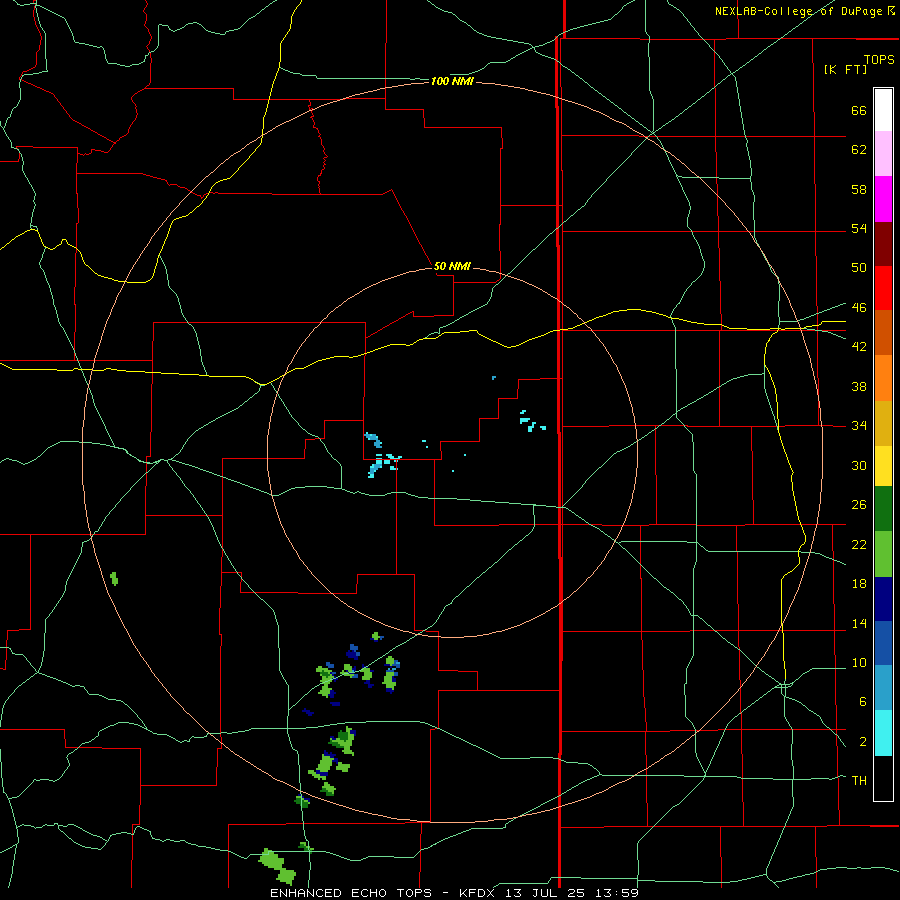Image resolution: width=900 pixels, height=900 pixels.
Task: Click the legend value '42'
Action: (x=859, y=347)
